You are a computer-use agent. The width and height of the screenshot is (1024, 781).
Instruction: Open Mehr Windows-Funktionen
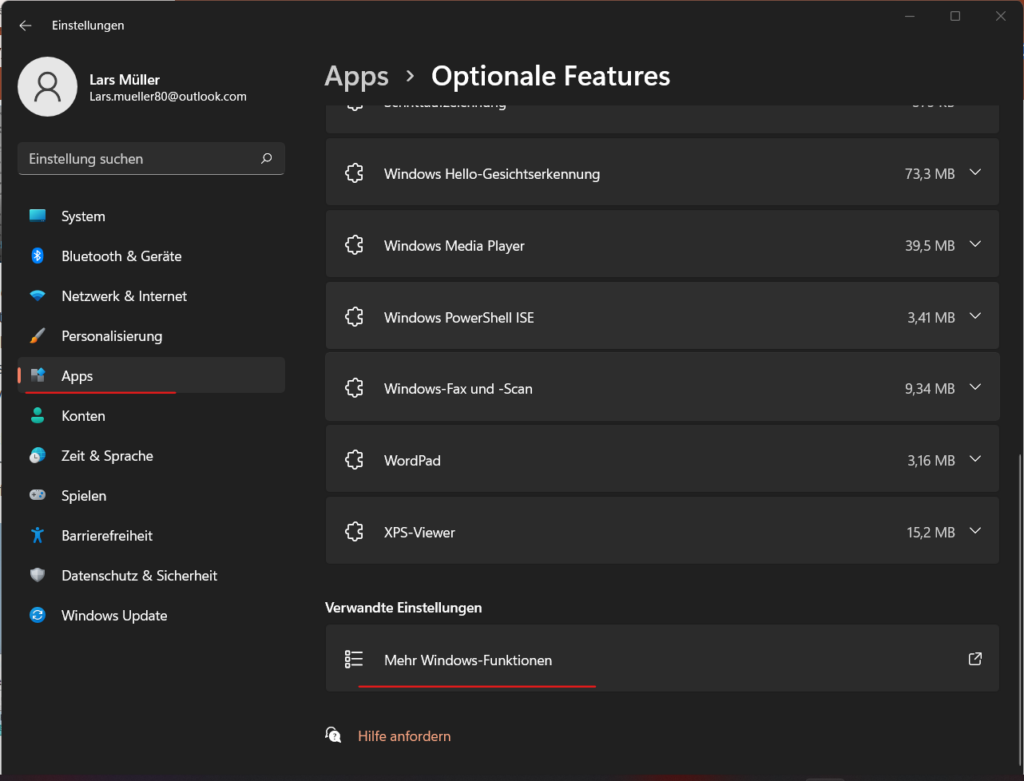[662, 658]
